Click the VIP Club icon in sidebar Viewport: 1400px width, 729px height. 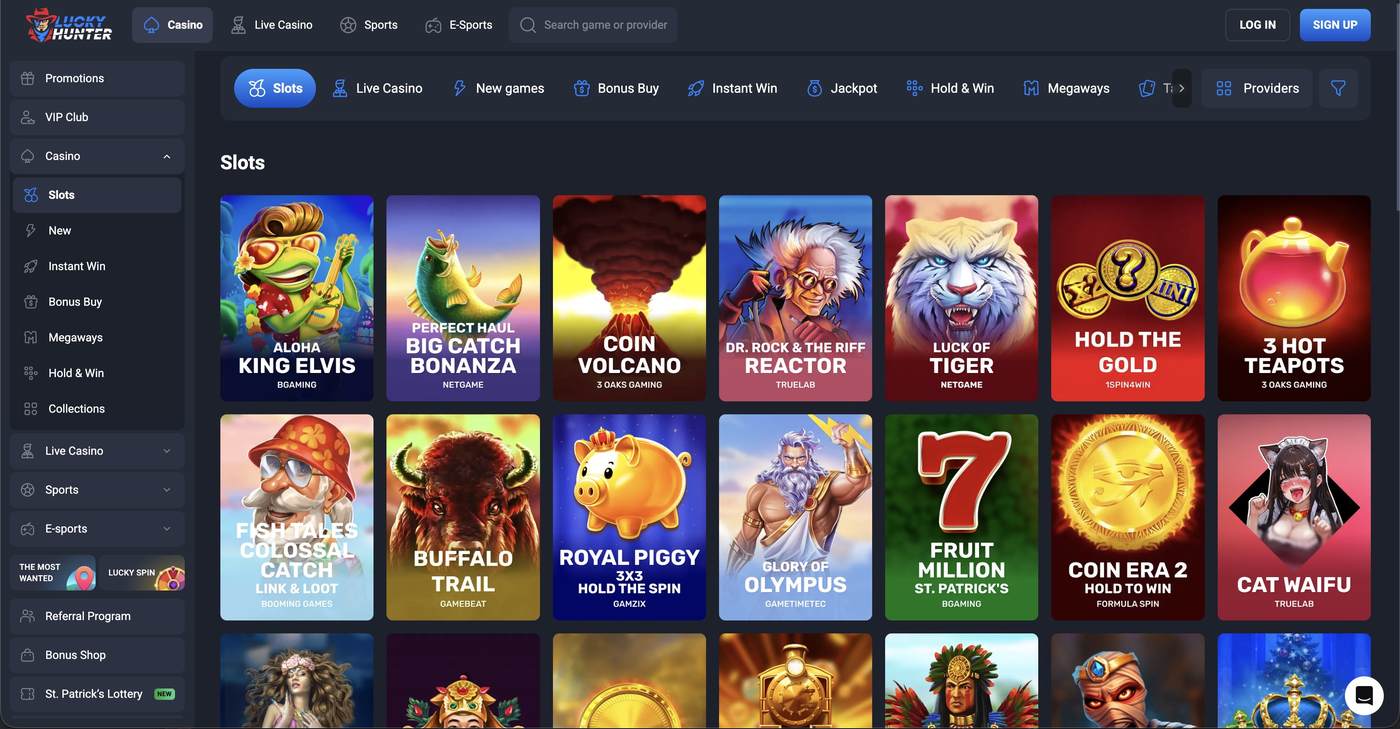pos(28,117)
